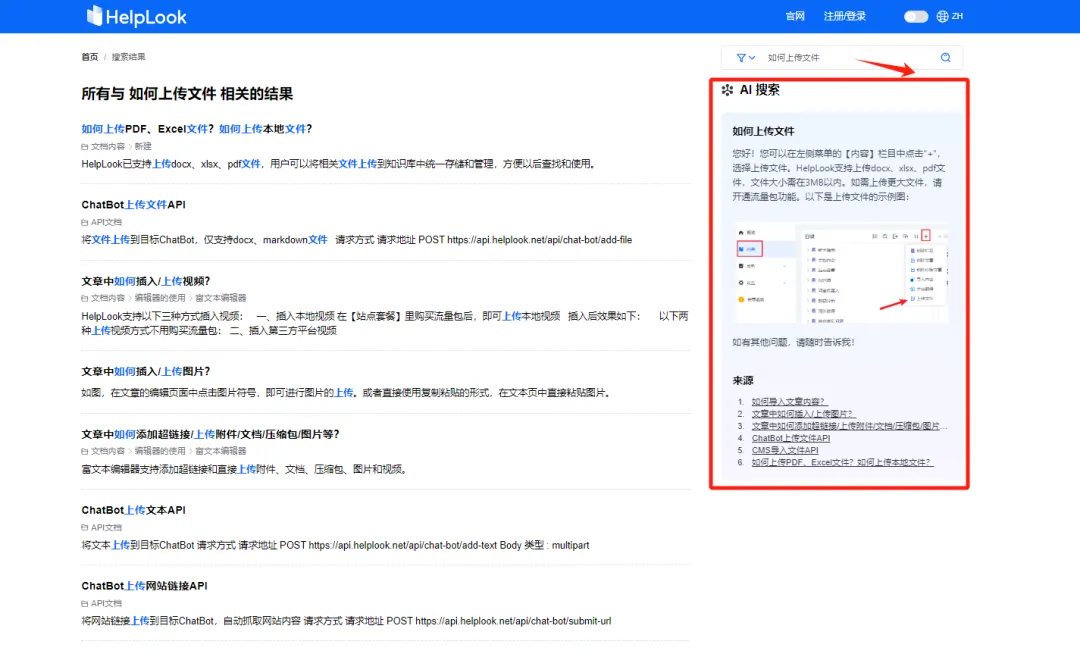Click folder icon under ChatBot上传文件API result
The height and width of the screenshot is (657, 1080).
coord(85,222)
